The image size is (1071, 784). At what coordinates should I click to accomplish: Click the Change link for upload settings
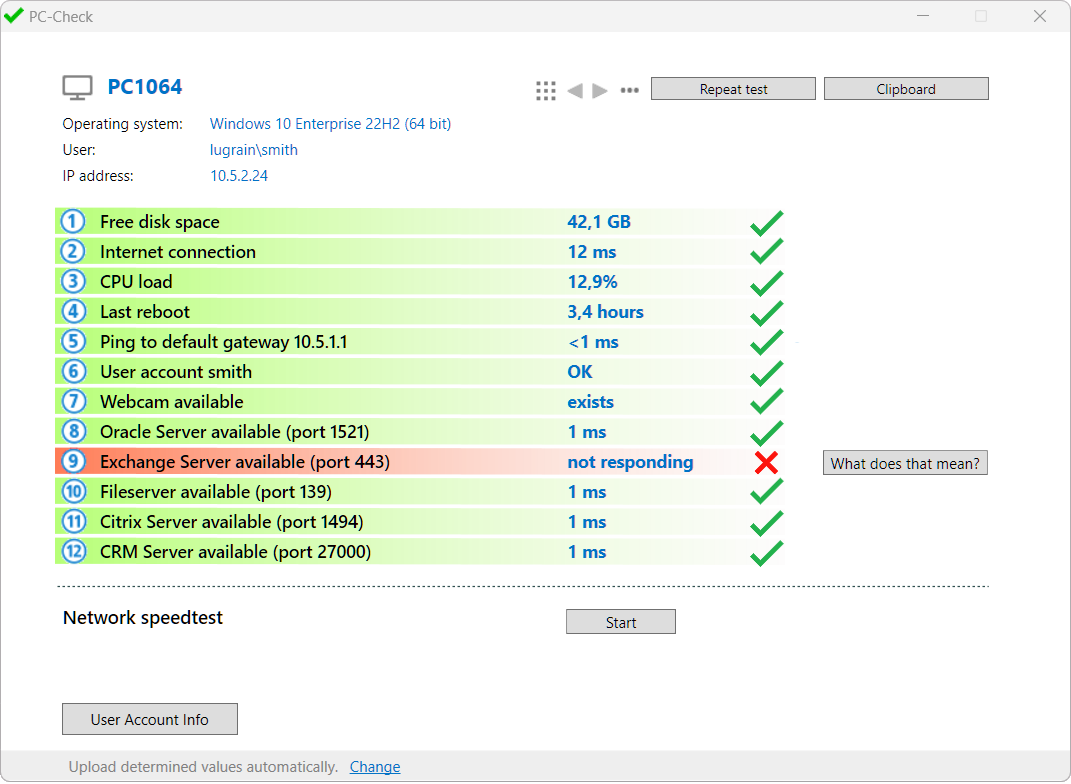[375, 767]
